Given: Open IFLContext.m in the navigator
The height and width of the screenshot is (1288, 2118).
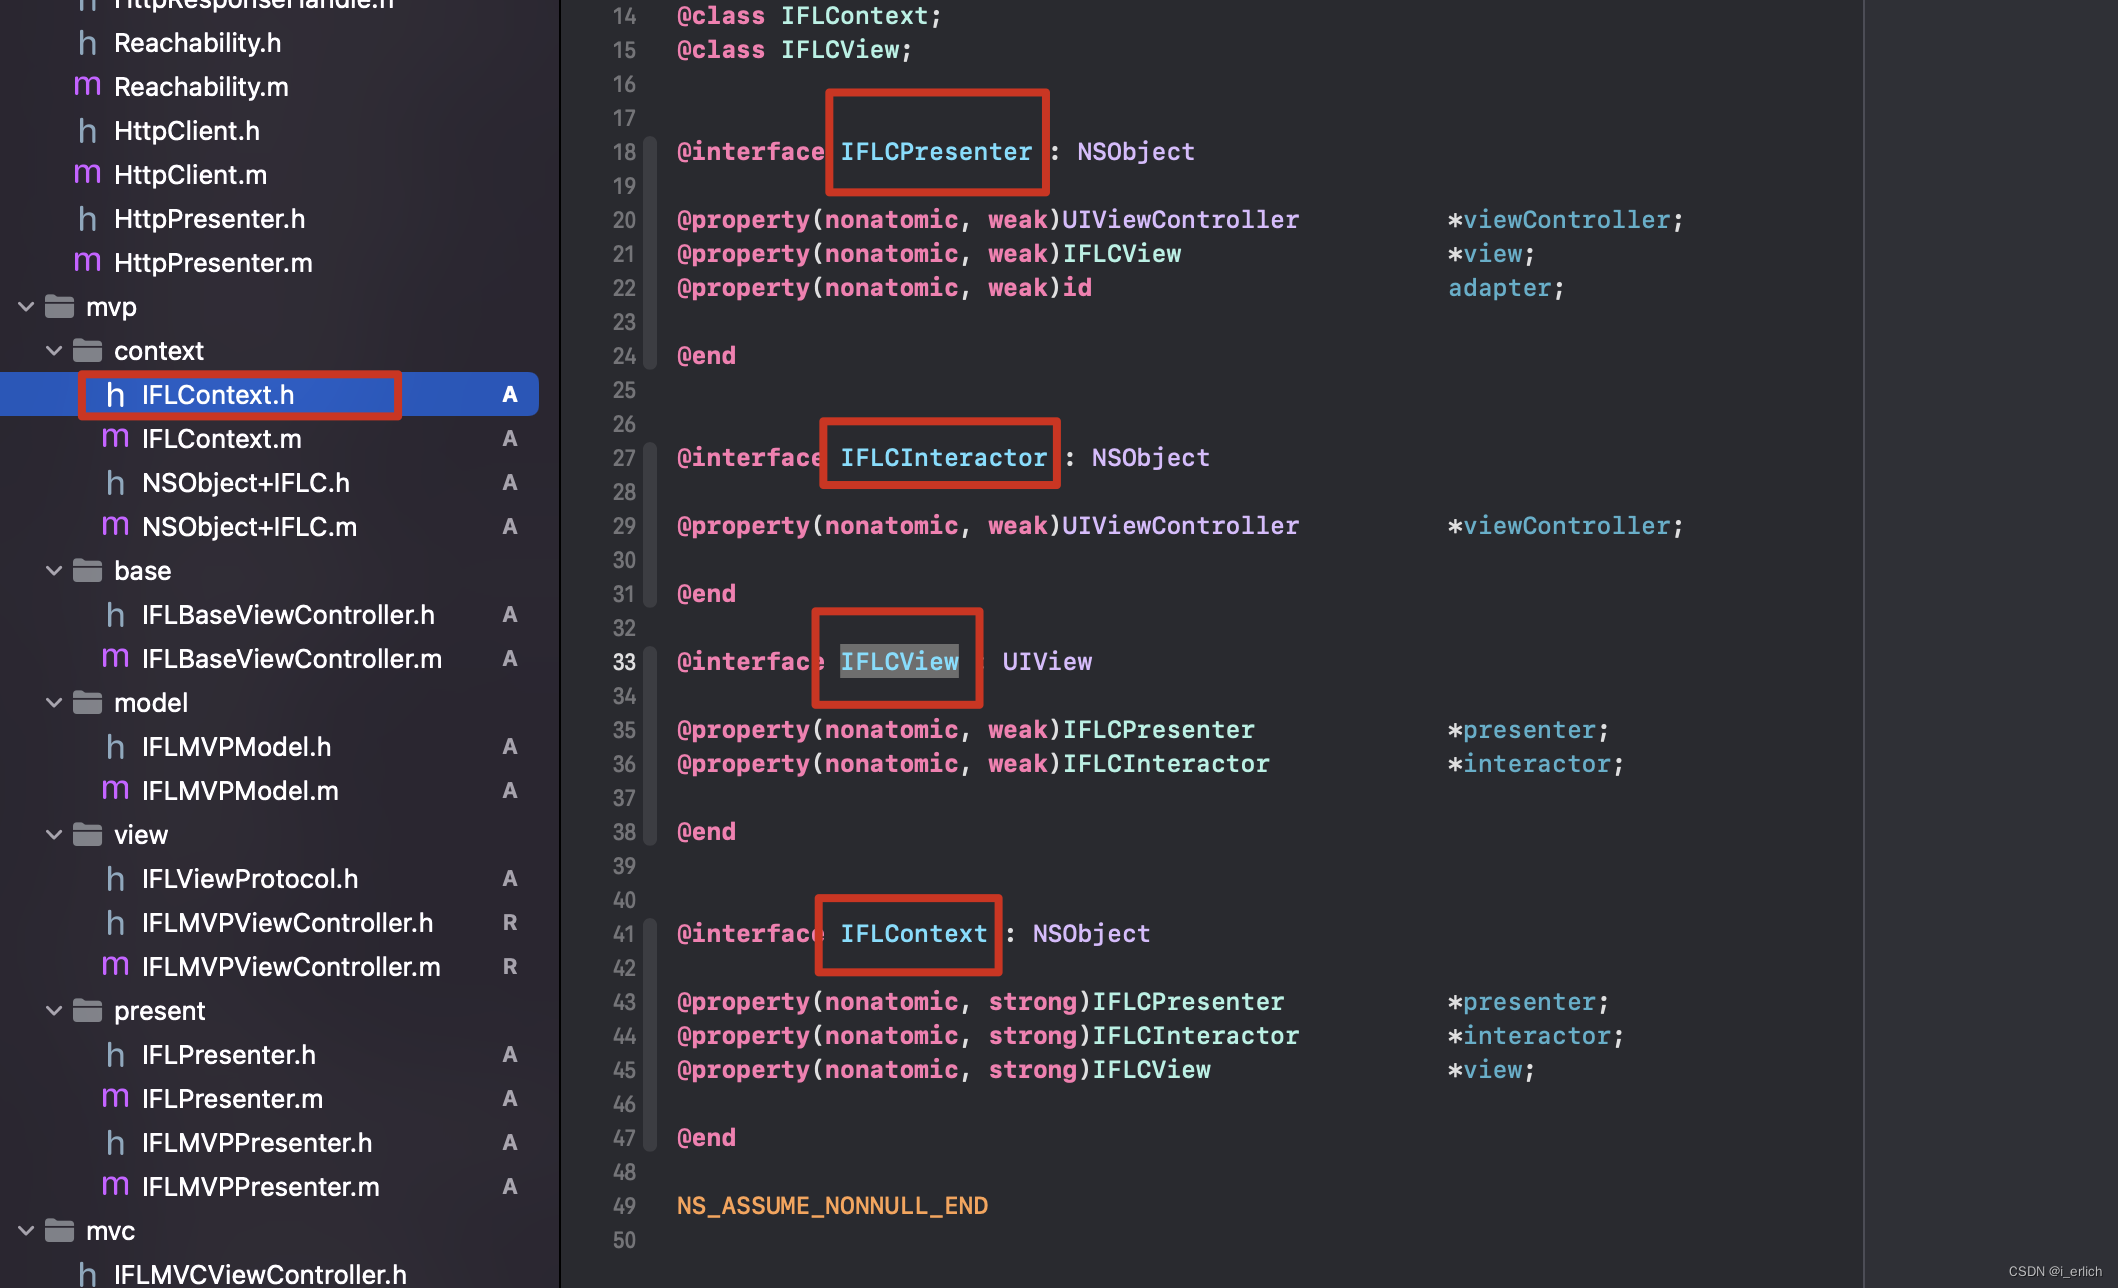Looking at the screenshot, I should [221, 439].
